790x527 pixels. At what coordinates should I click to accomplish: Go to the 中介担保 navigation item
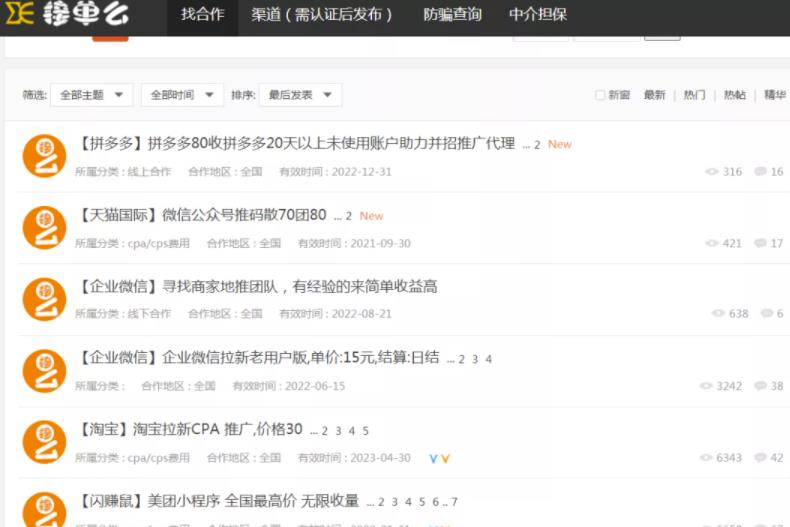click(538, 15)
